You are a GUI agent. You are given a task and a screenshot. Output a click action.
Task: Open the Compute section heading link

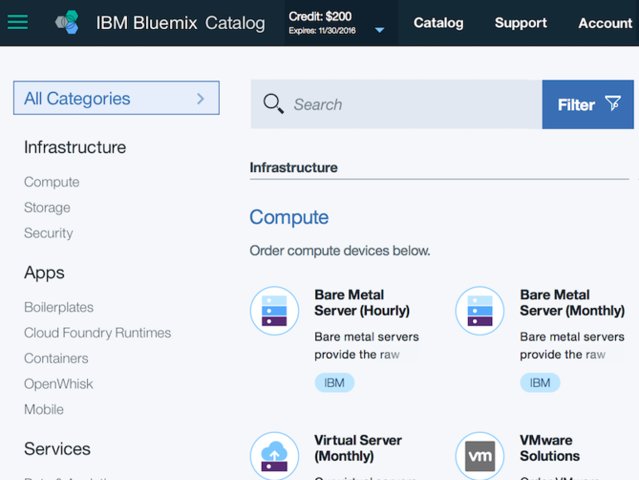289,217
